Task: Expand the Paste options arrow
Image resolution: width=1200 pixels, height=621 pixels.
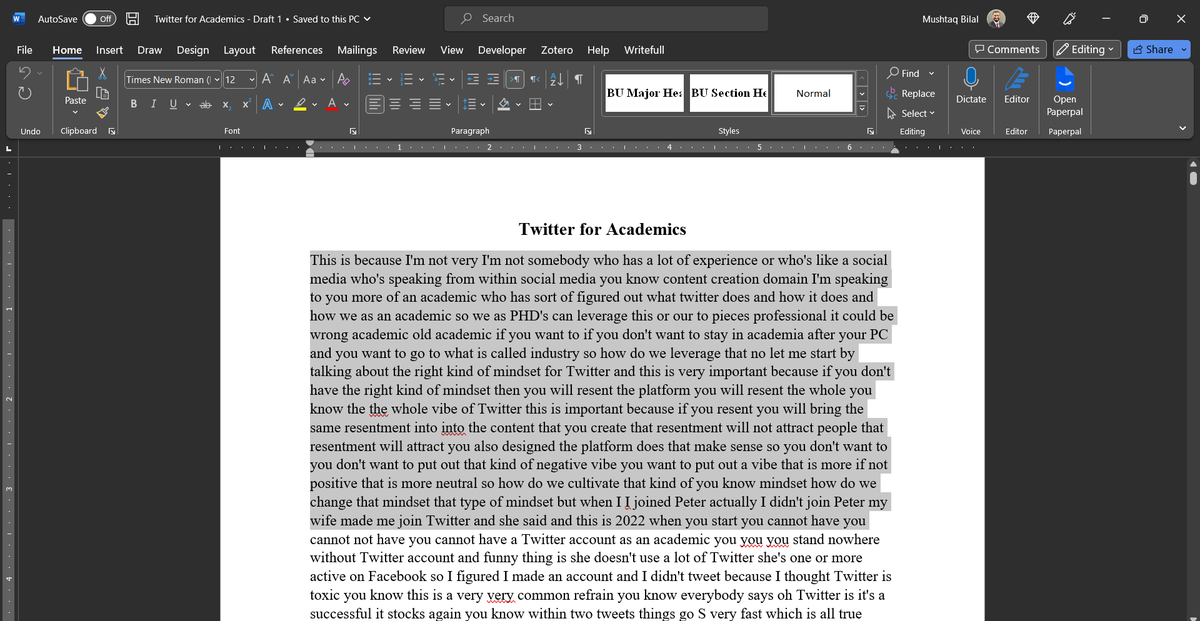Action: 76,112
